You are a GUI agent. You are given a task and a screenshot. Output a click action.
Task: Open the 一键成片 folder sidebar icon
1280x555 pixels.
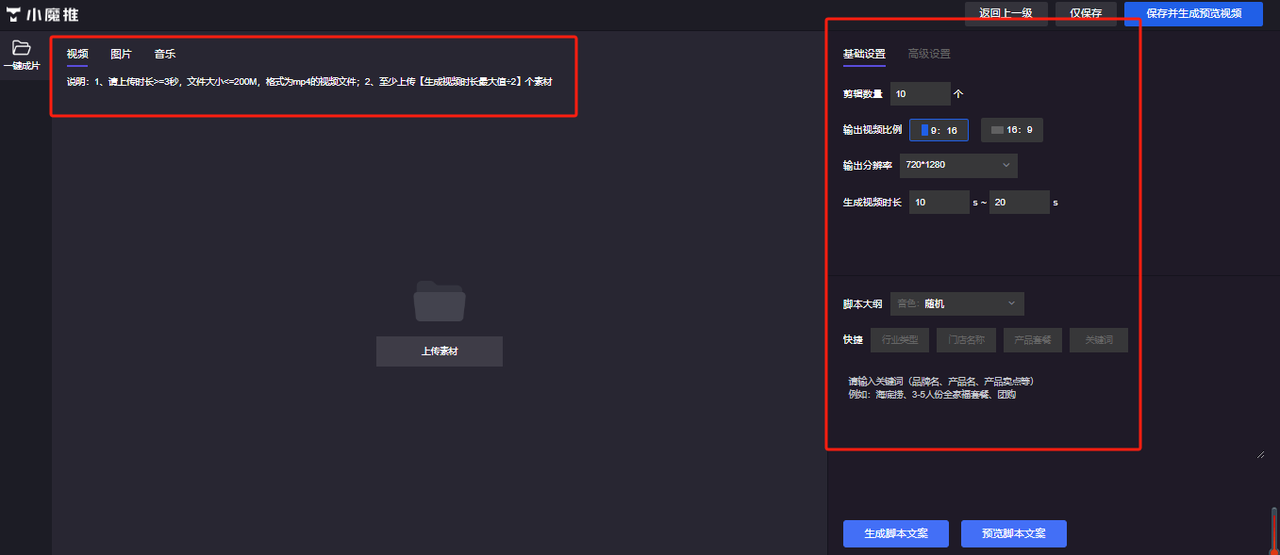(x=21, y=48)
